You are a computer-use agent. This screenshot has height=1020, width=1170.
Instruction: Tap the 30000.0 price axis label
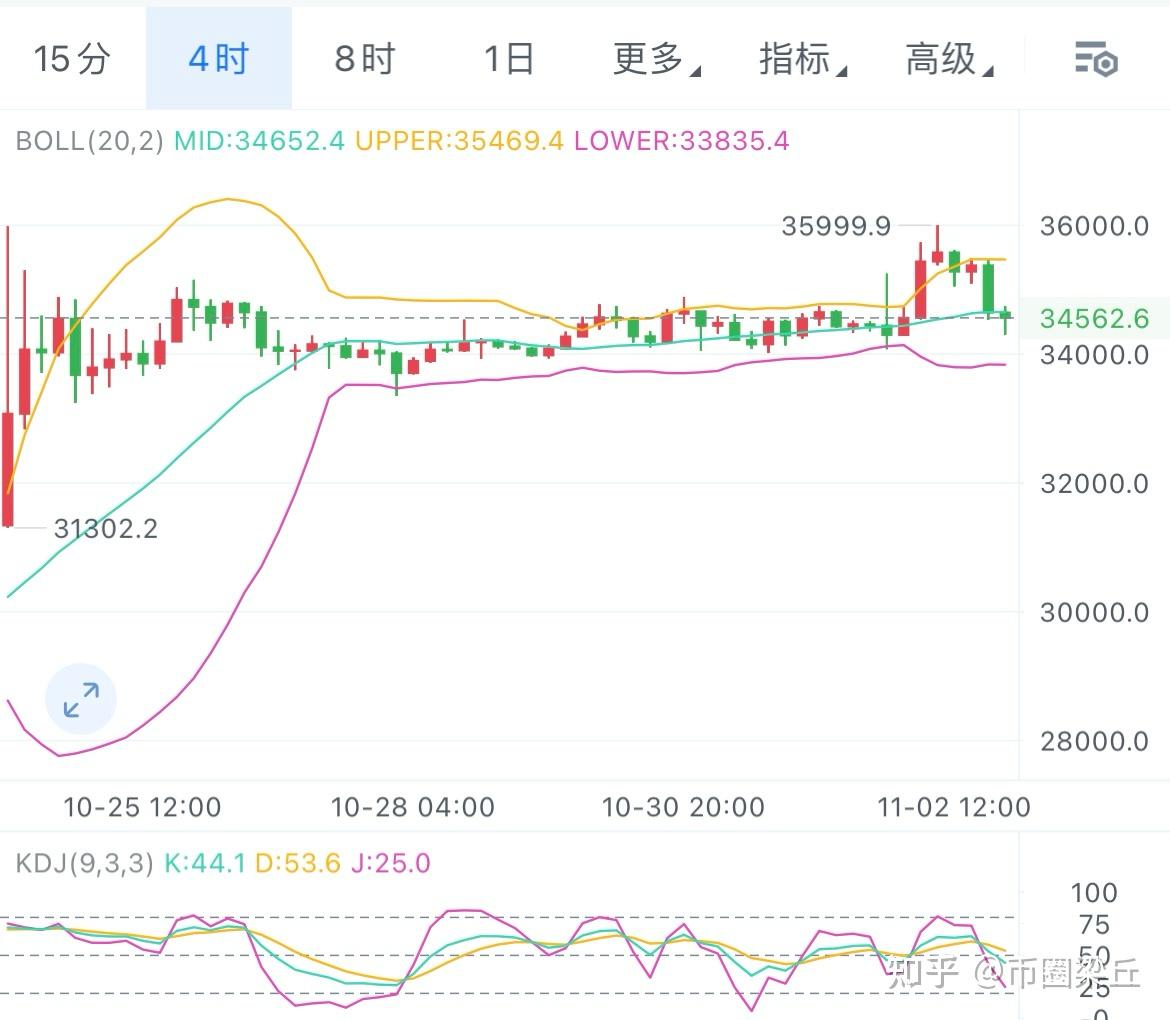click(1094, 613)
